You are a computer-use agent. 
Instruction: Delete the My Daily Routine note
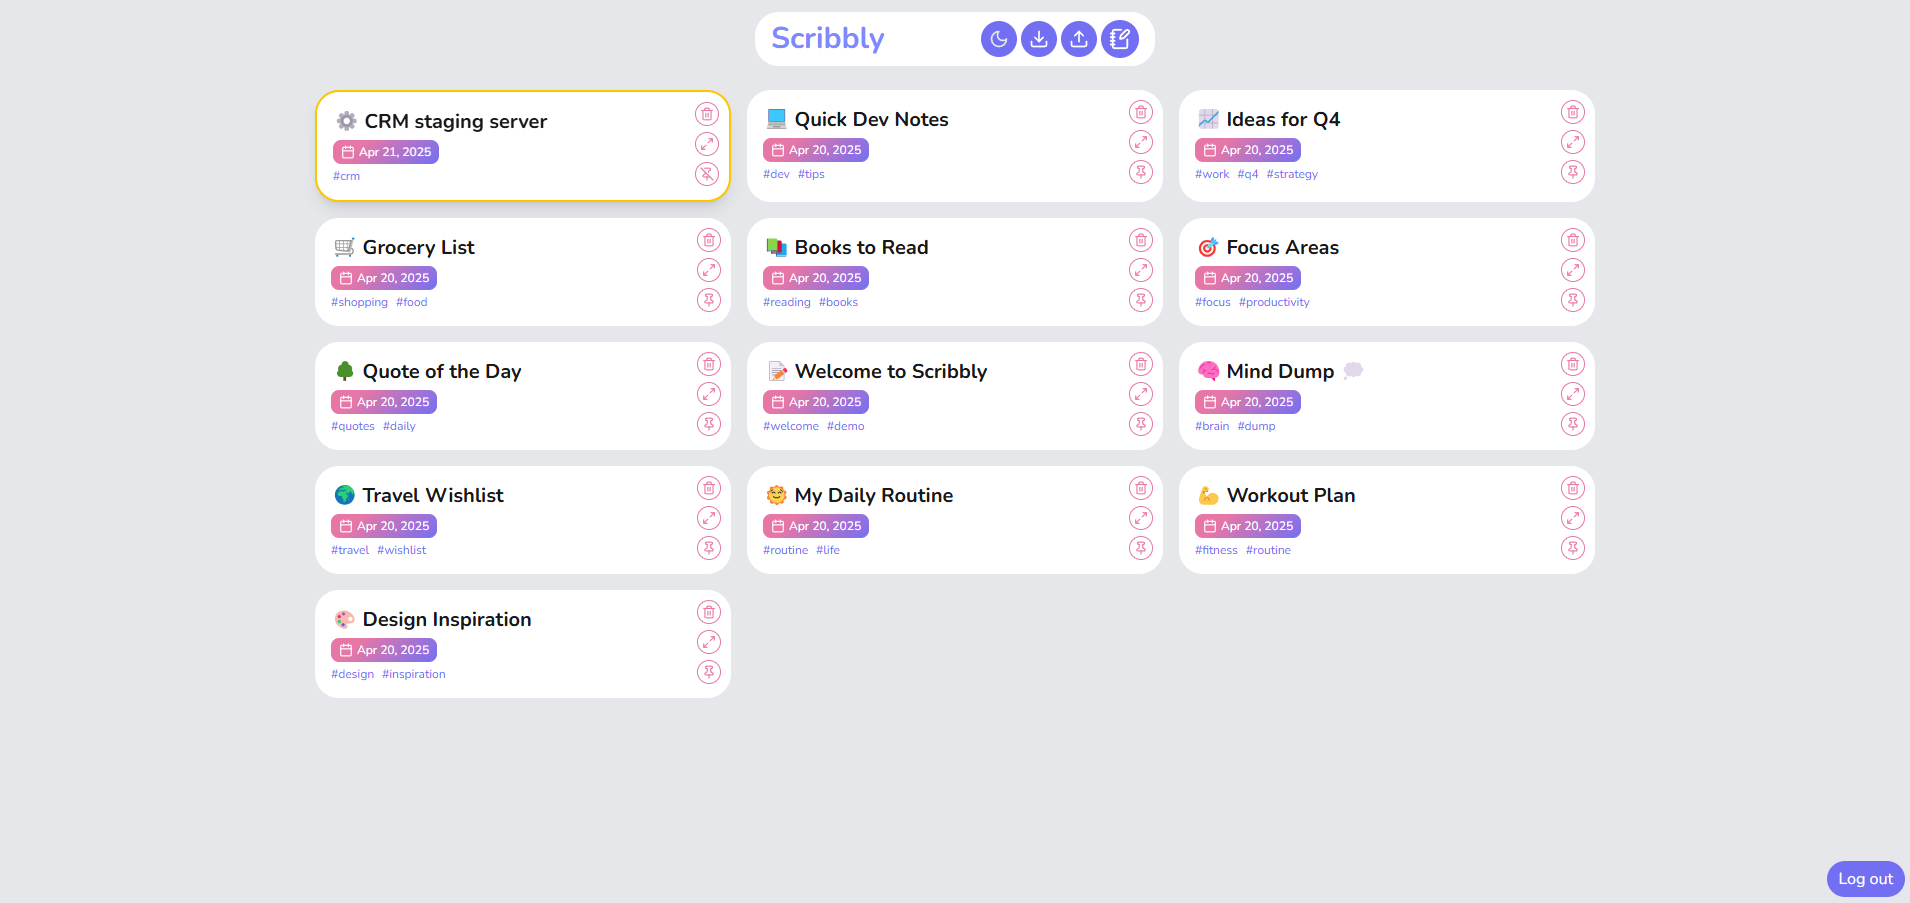click(1141, 488)
